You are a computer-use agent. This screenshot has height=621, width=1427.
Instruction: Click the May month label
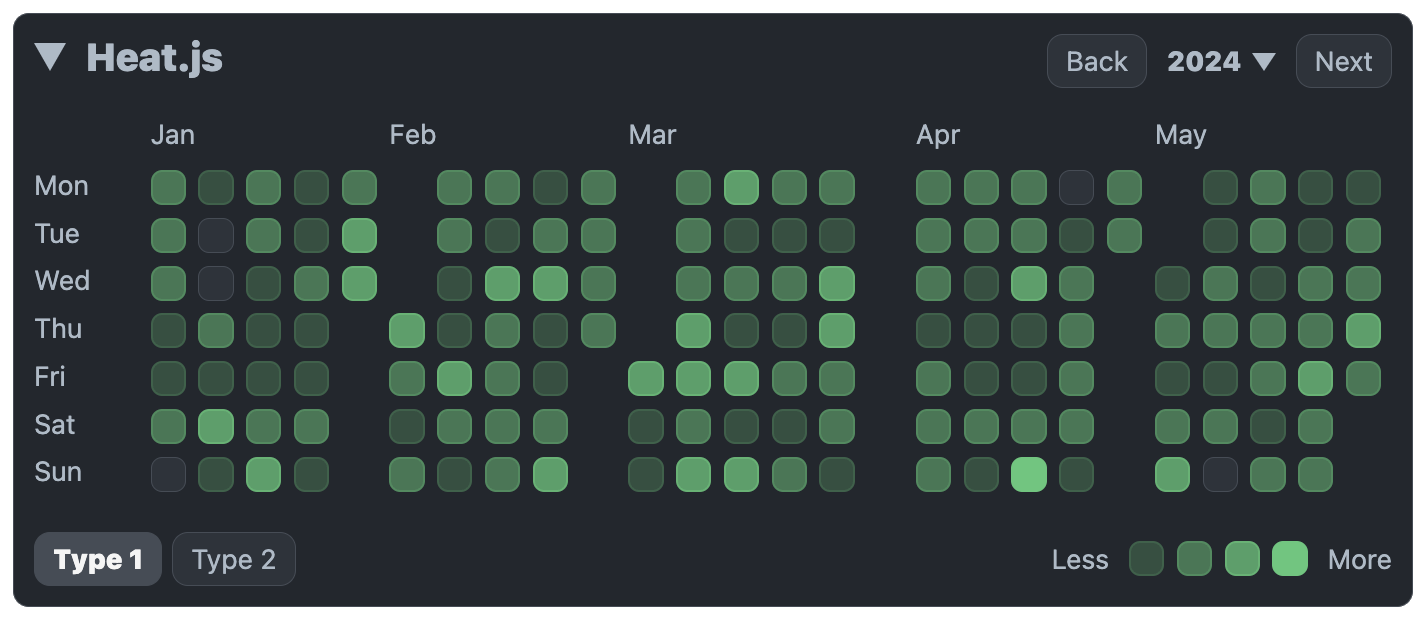pos(1181,135)
